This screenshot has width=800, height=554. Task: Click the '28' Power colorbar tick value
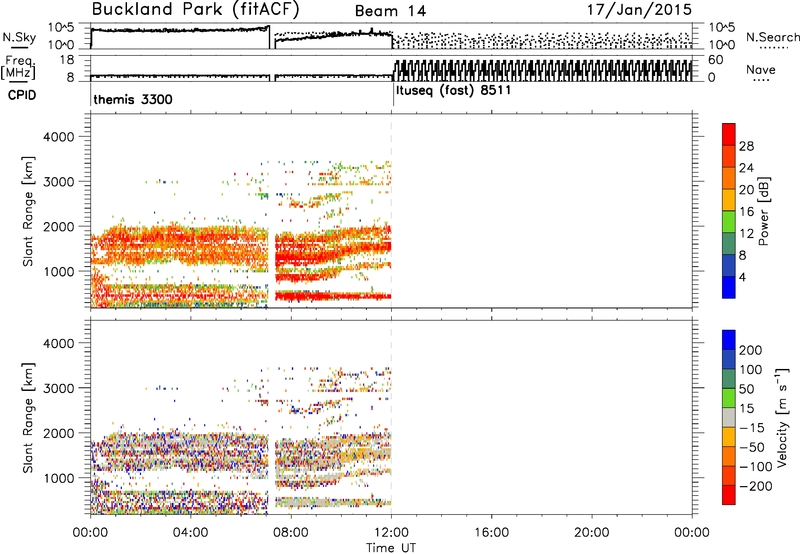click(x=746, y=146)
